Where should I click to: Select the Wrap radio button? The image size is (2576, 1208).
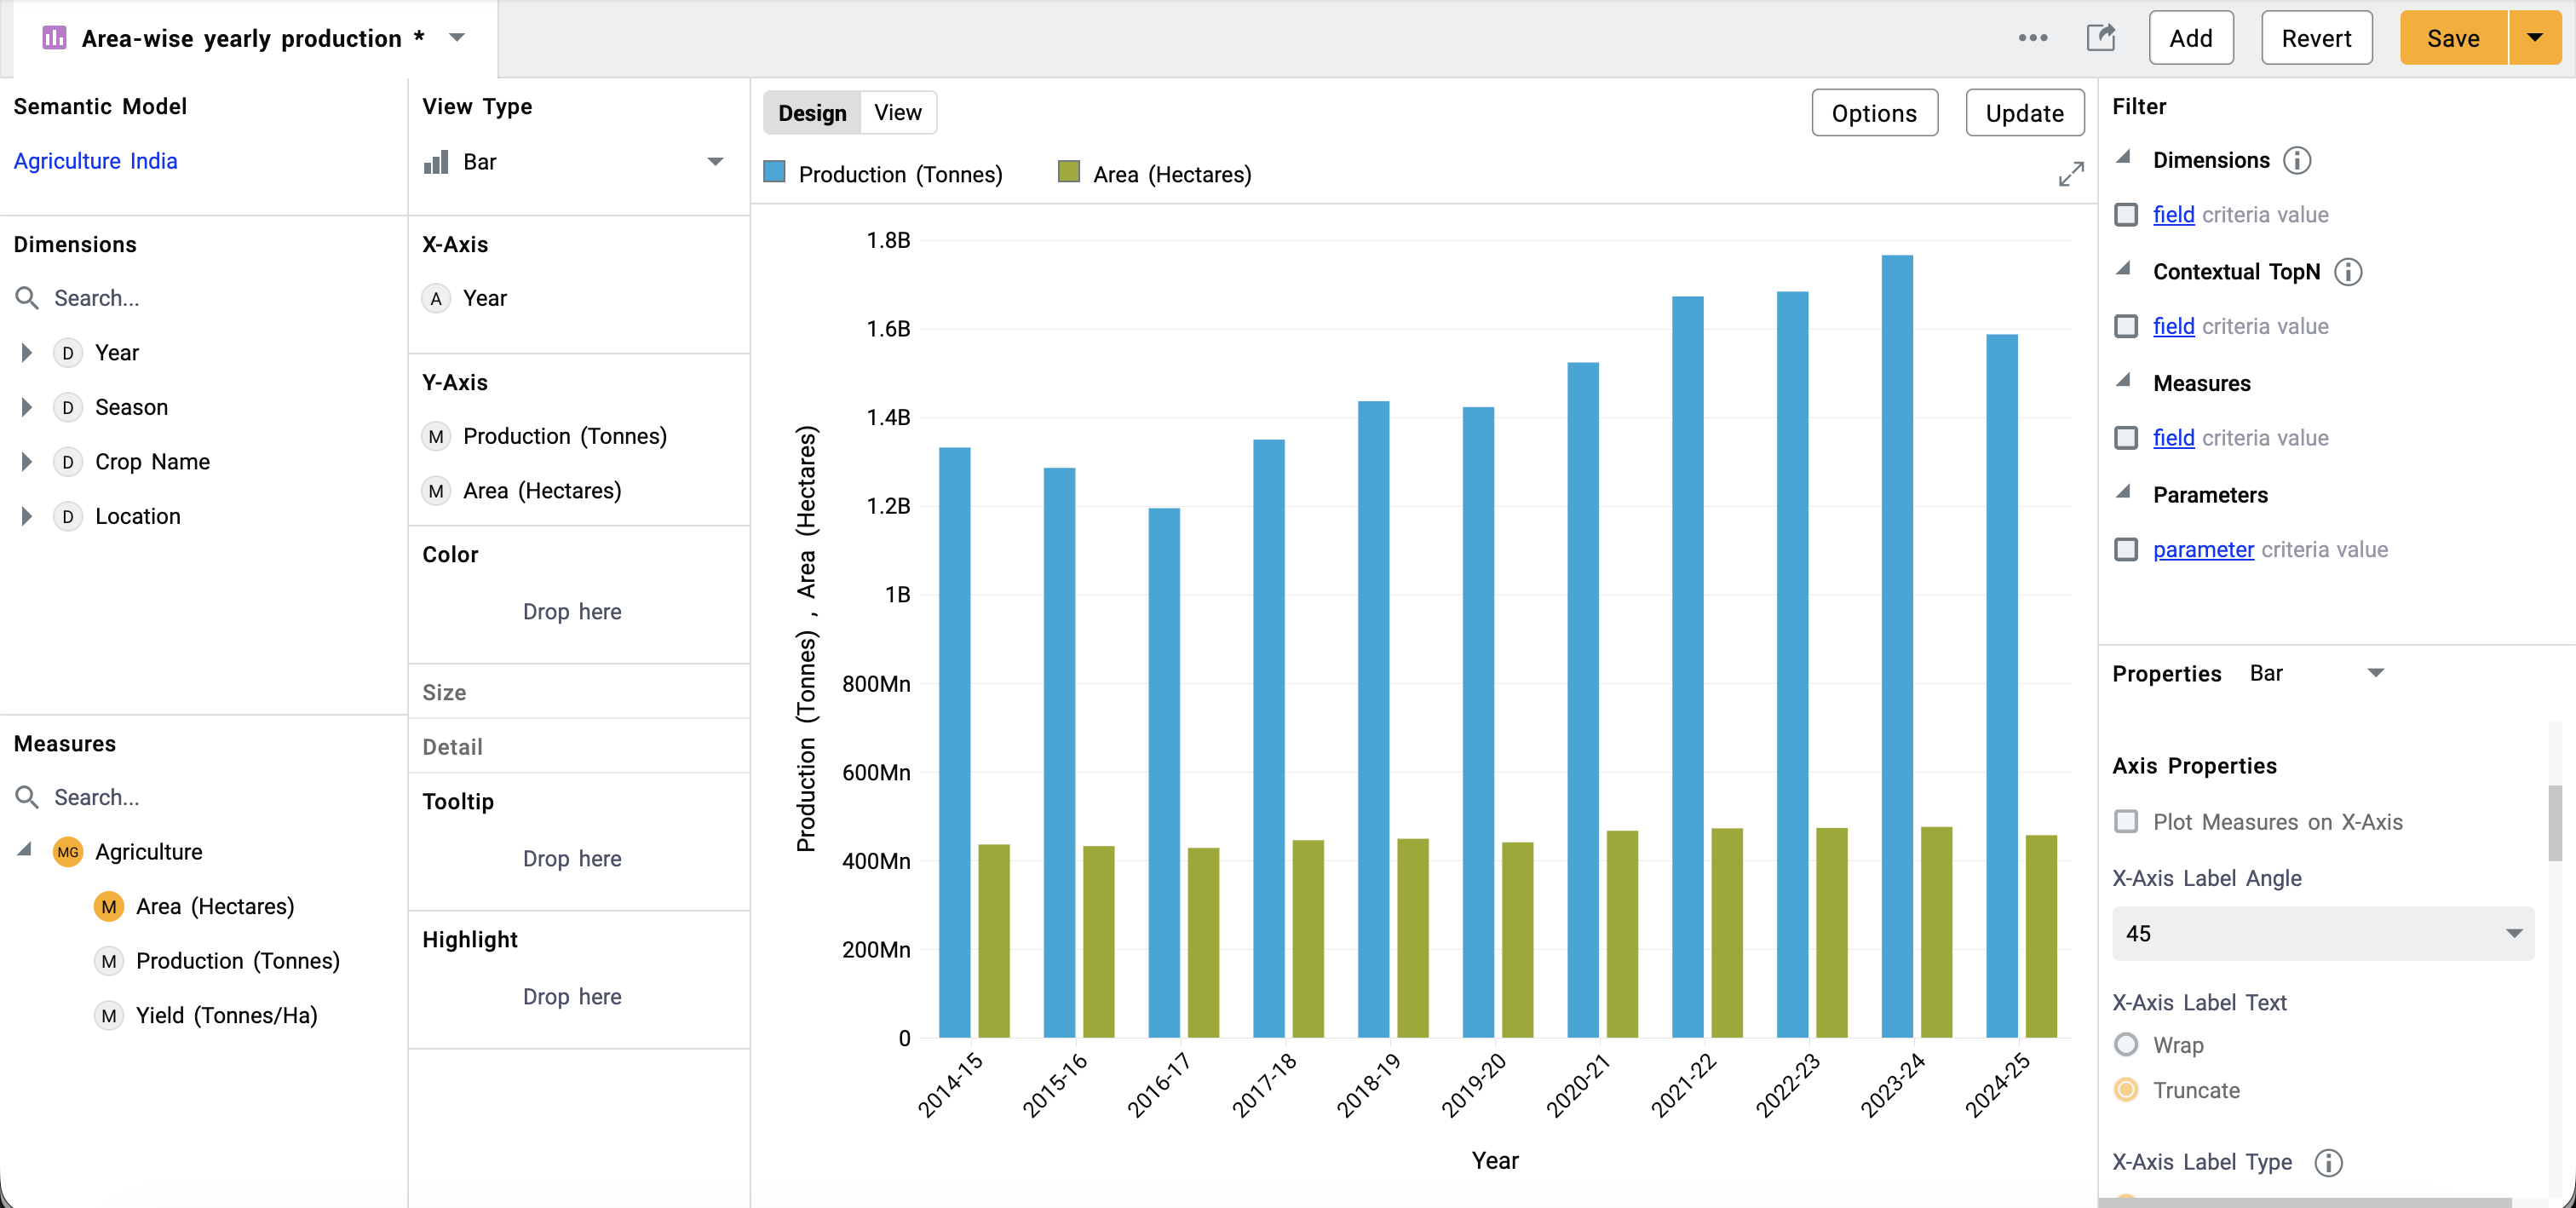2126,1044
